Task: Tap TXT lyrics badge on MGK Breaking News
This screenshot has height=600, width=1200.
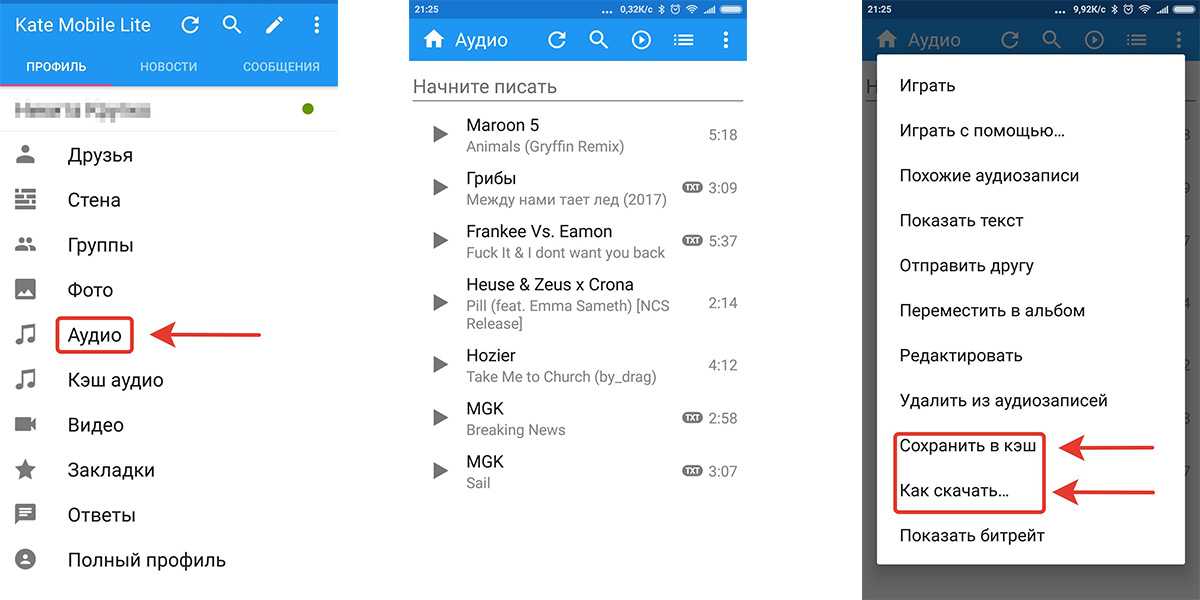Action: coord(692,417)
